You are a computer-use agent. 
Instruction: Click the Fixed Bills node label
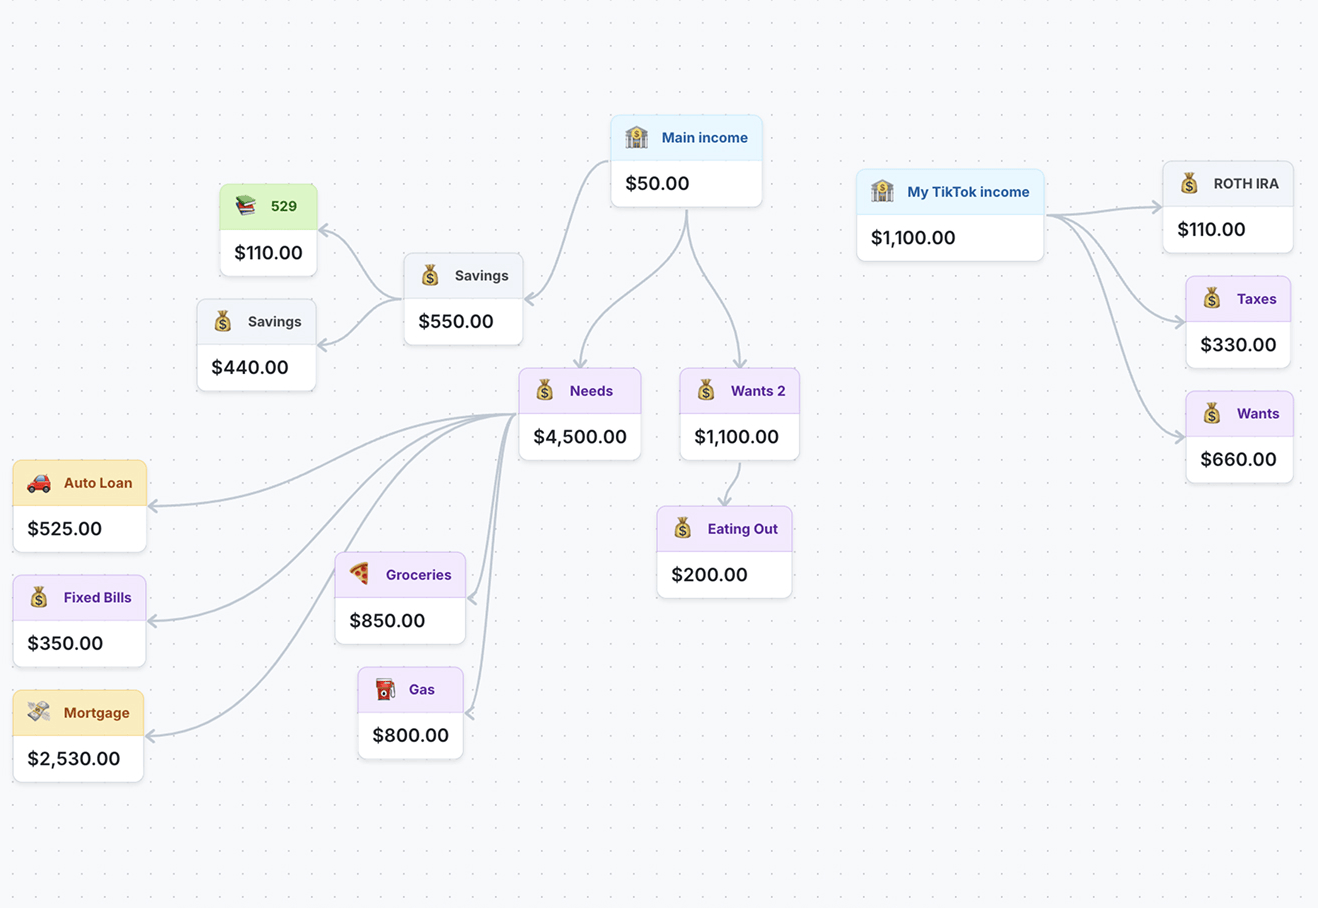coord(97,598)
